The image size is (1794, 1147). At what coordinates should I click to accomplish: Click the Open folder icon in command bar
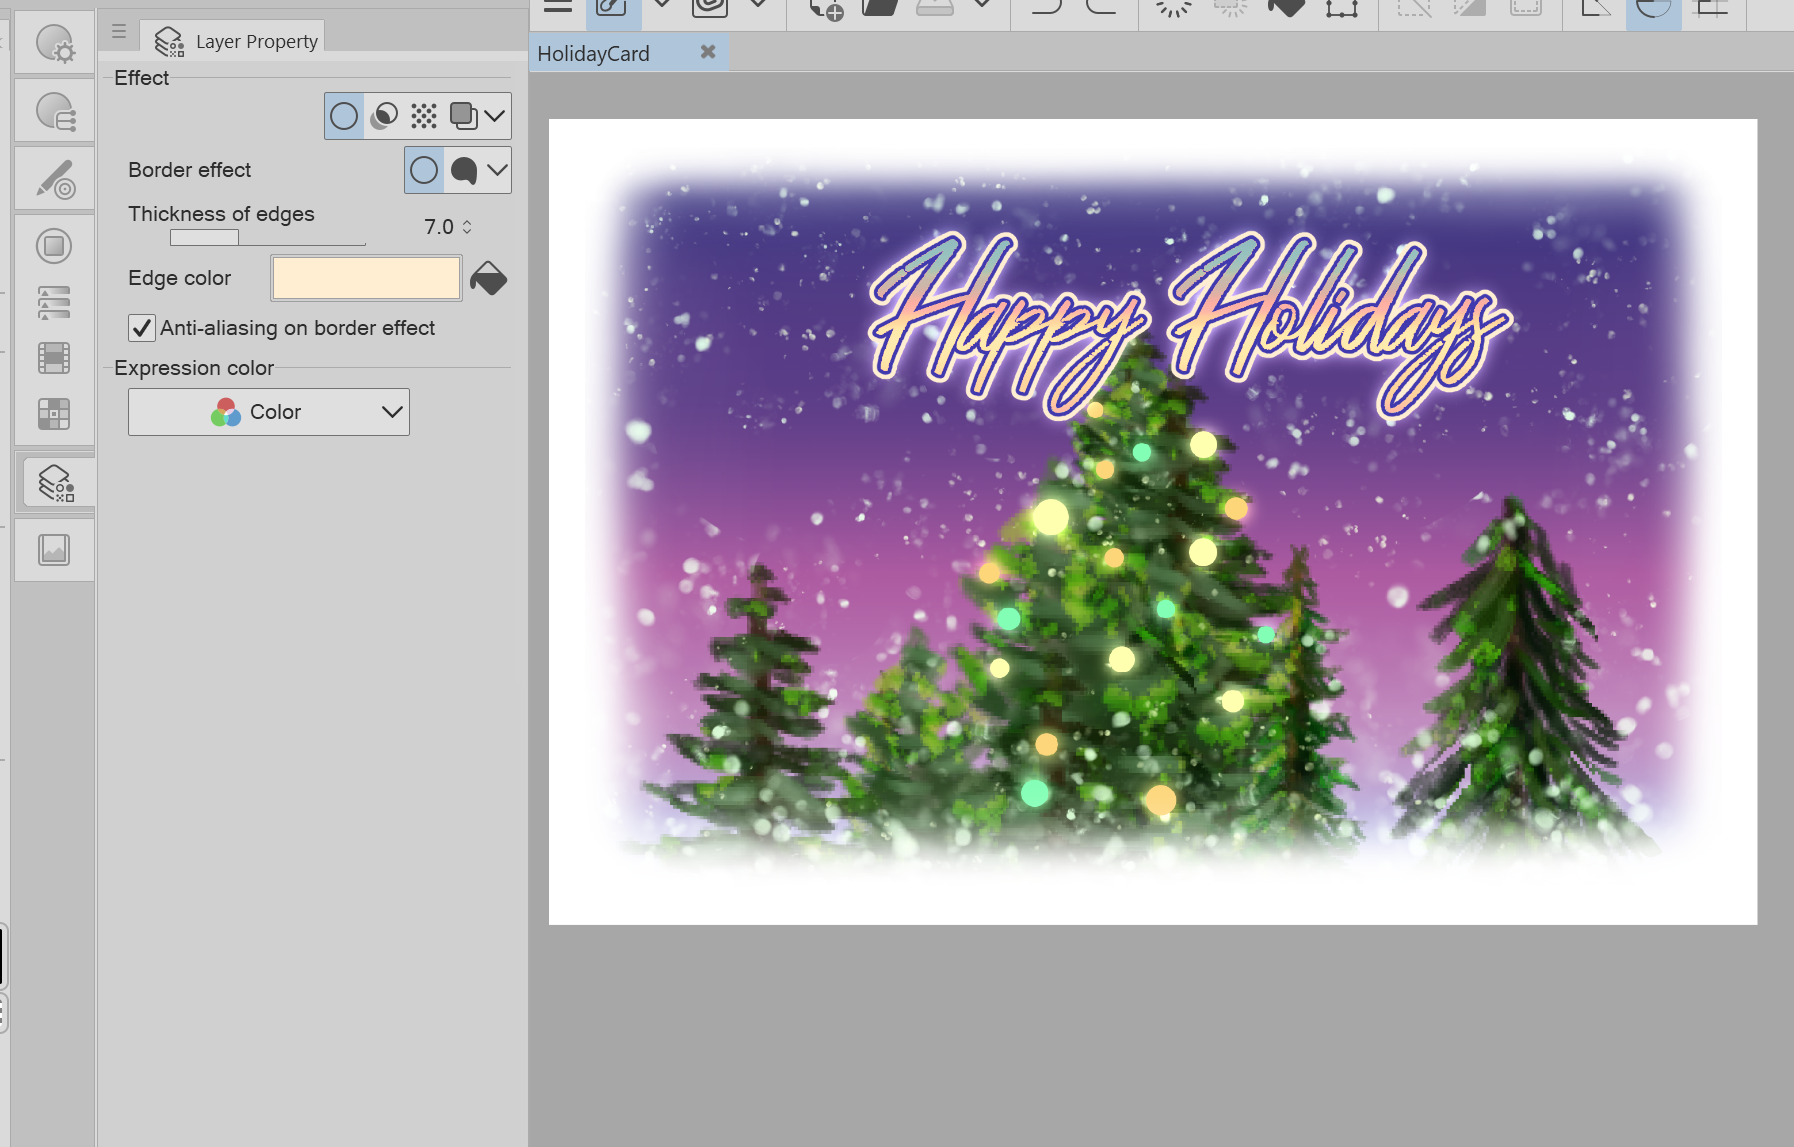(x=880, y=9)
